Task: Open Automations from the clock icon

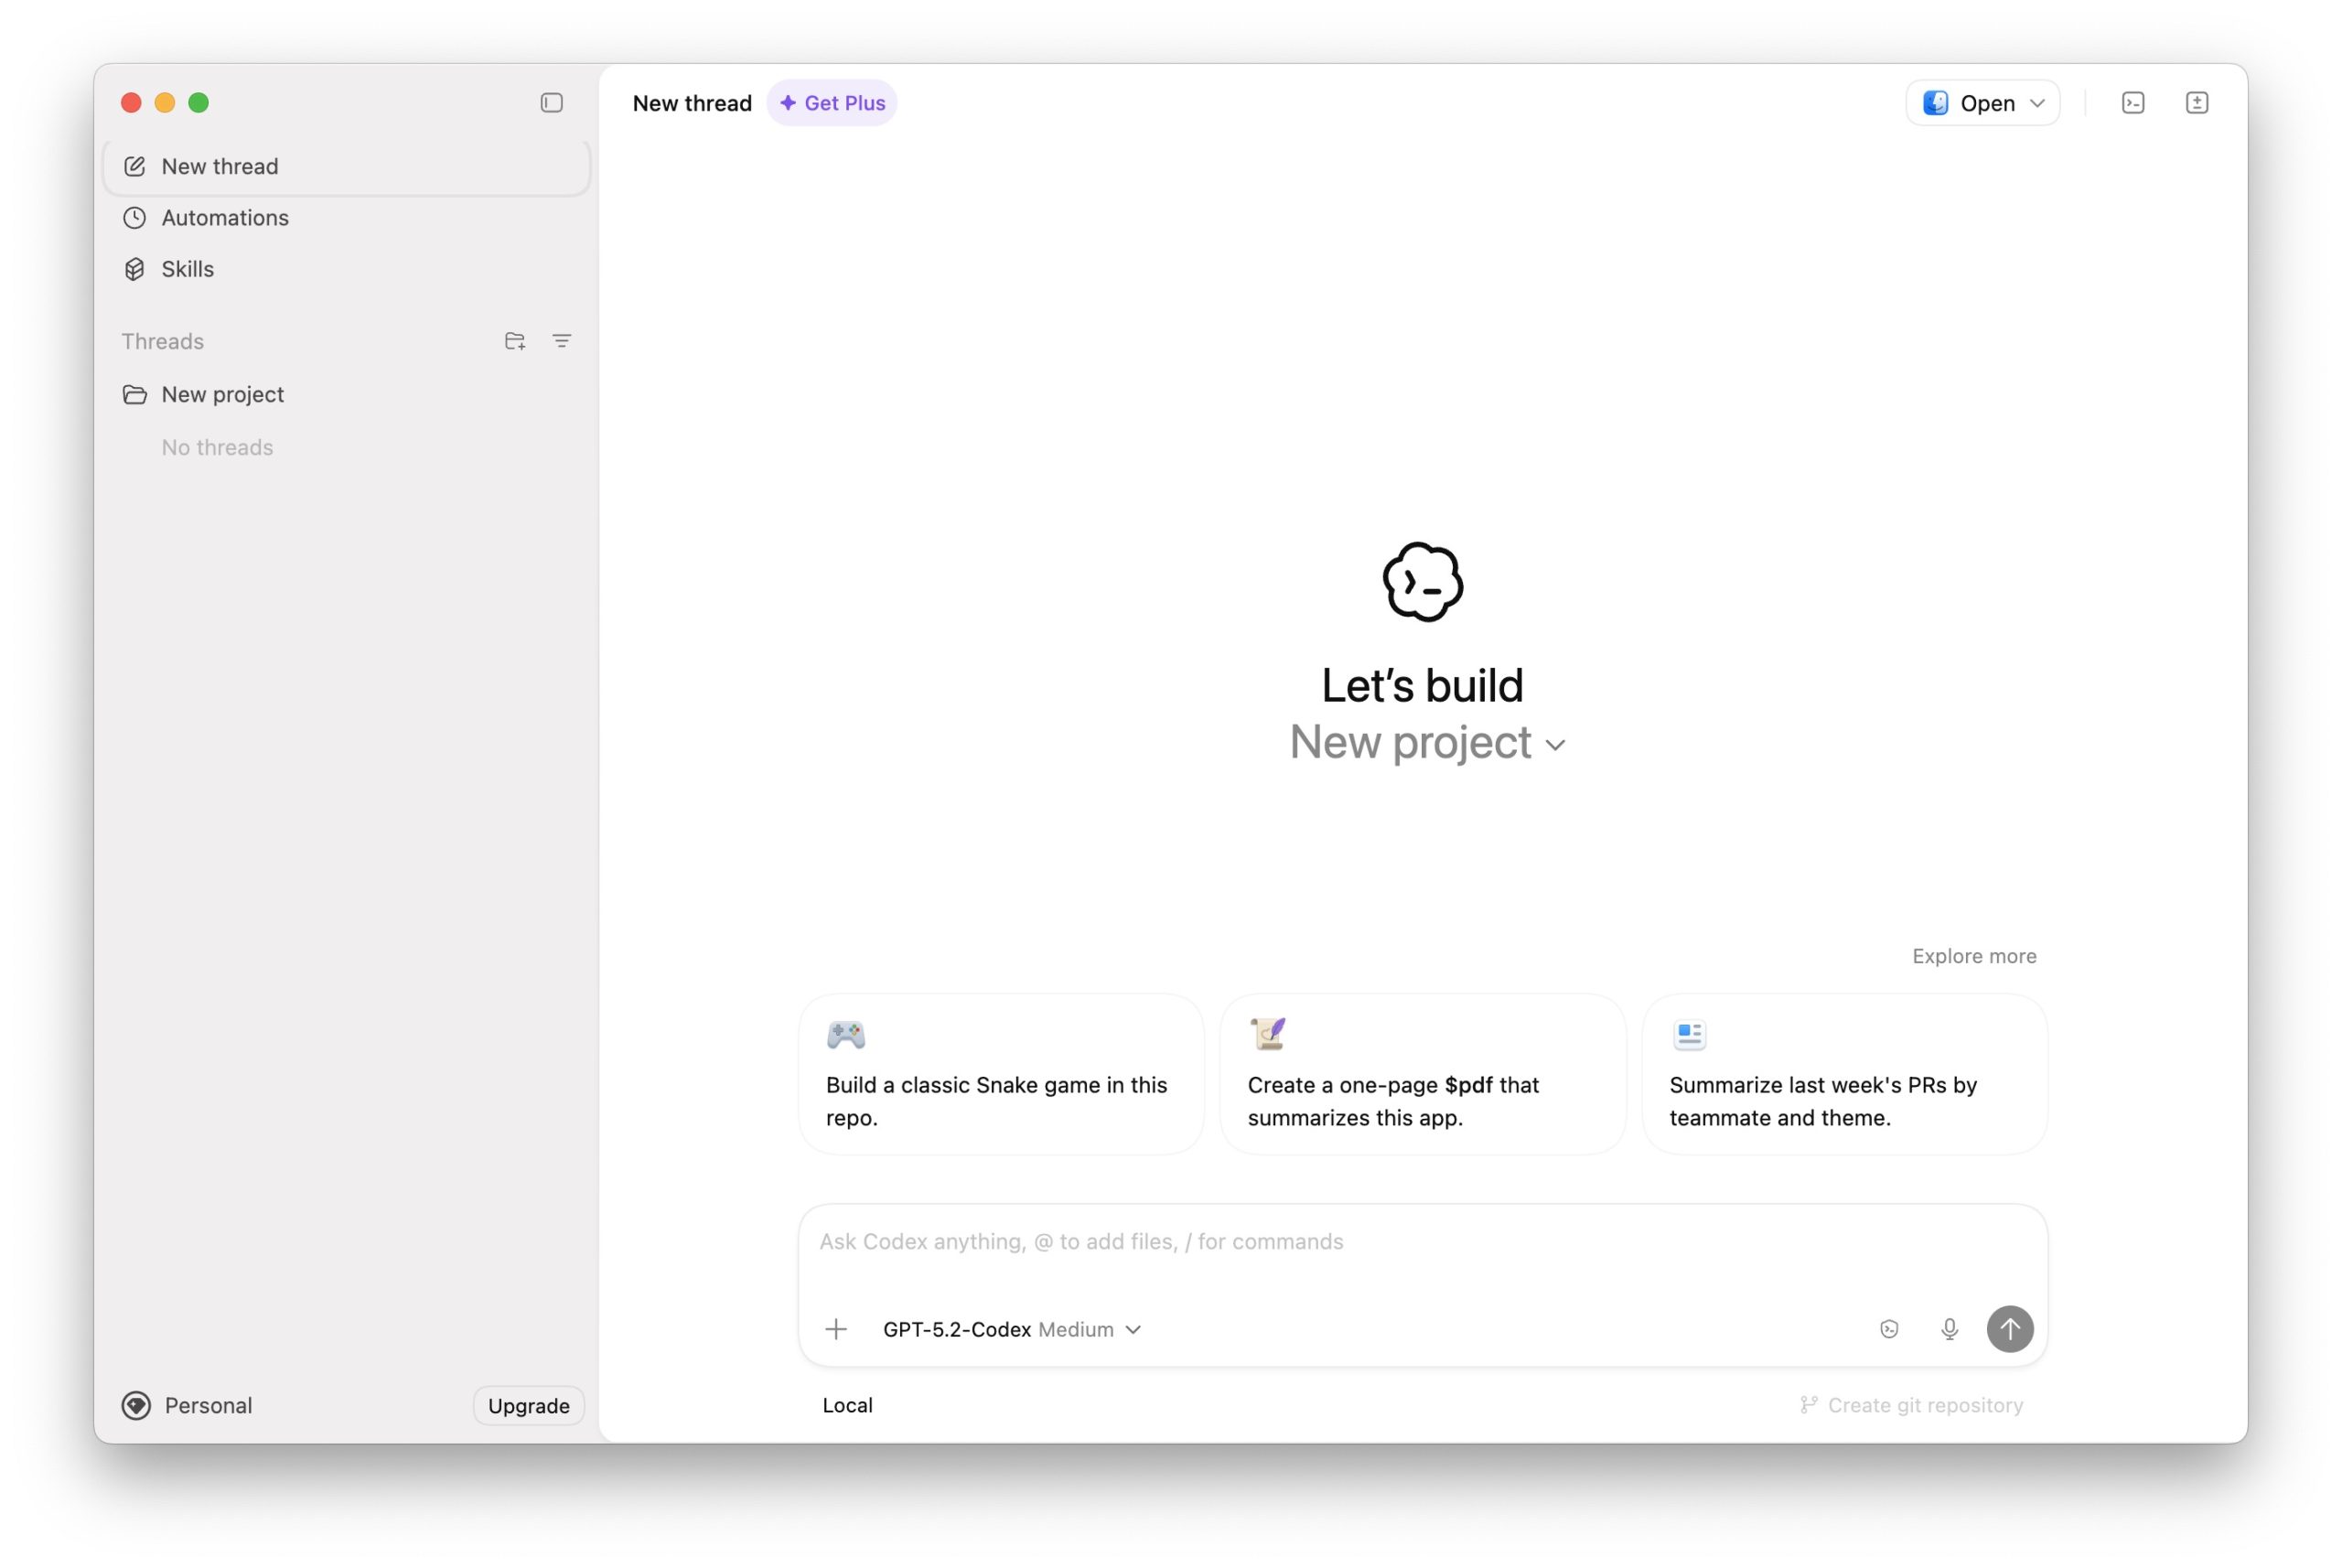Action: pyautogui.click(x=225, y=217)
